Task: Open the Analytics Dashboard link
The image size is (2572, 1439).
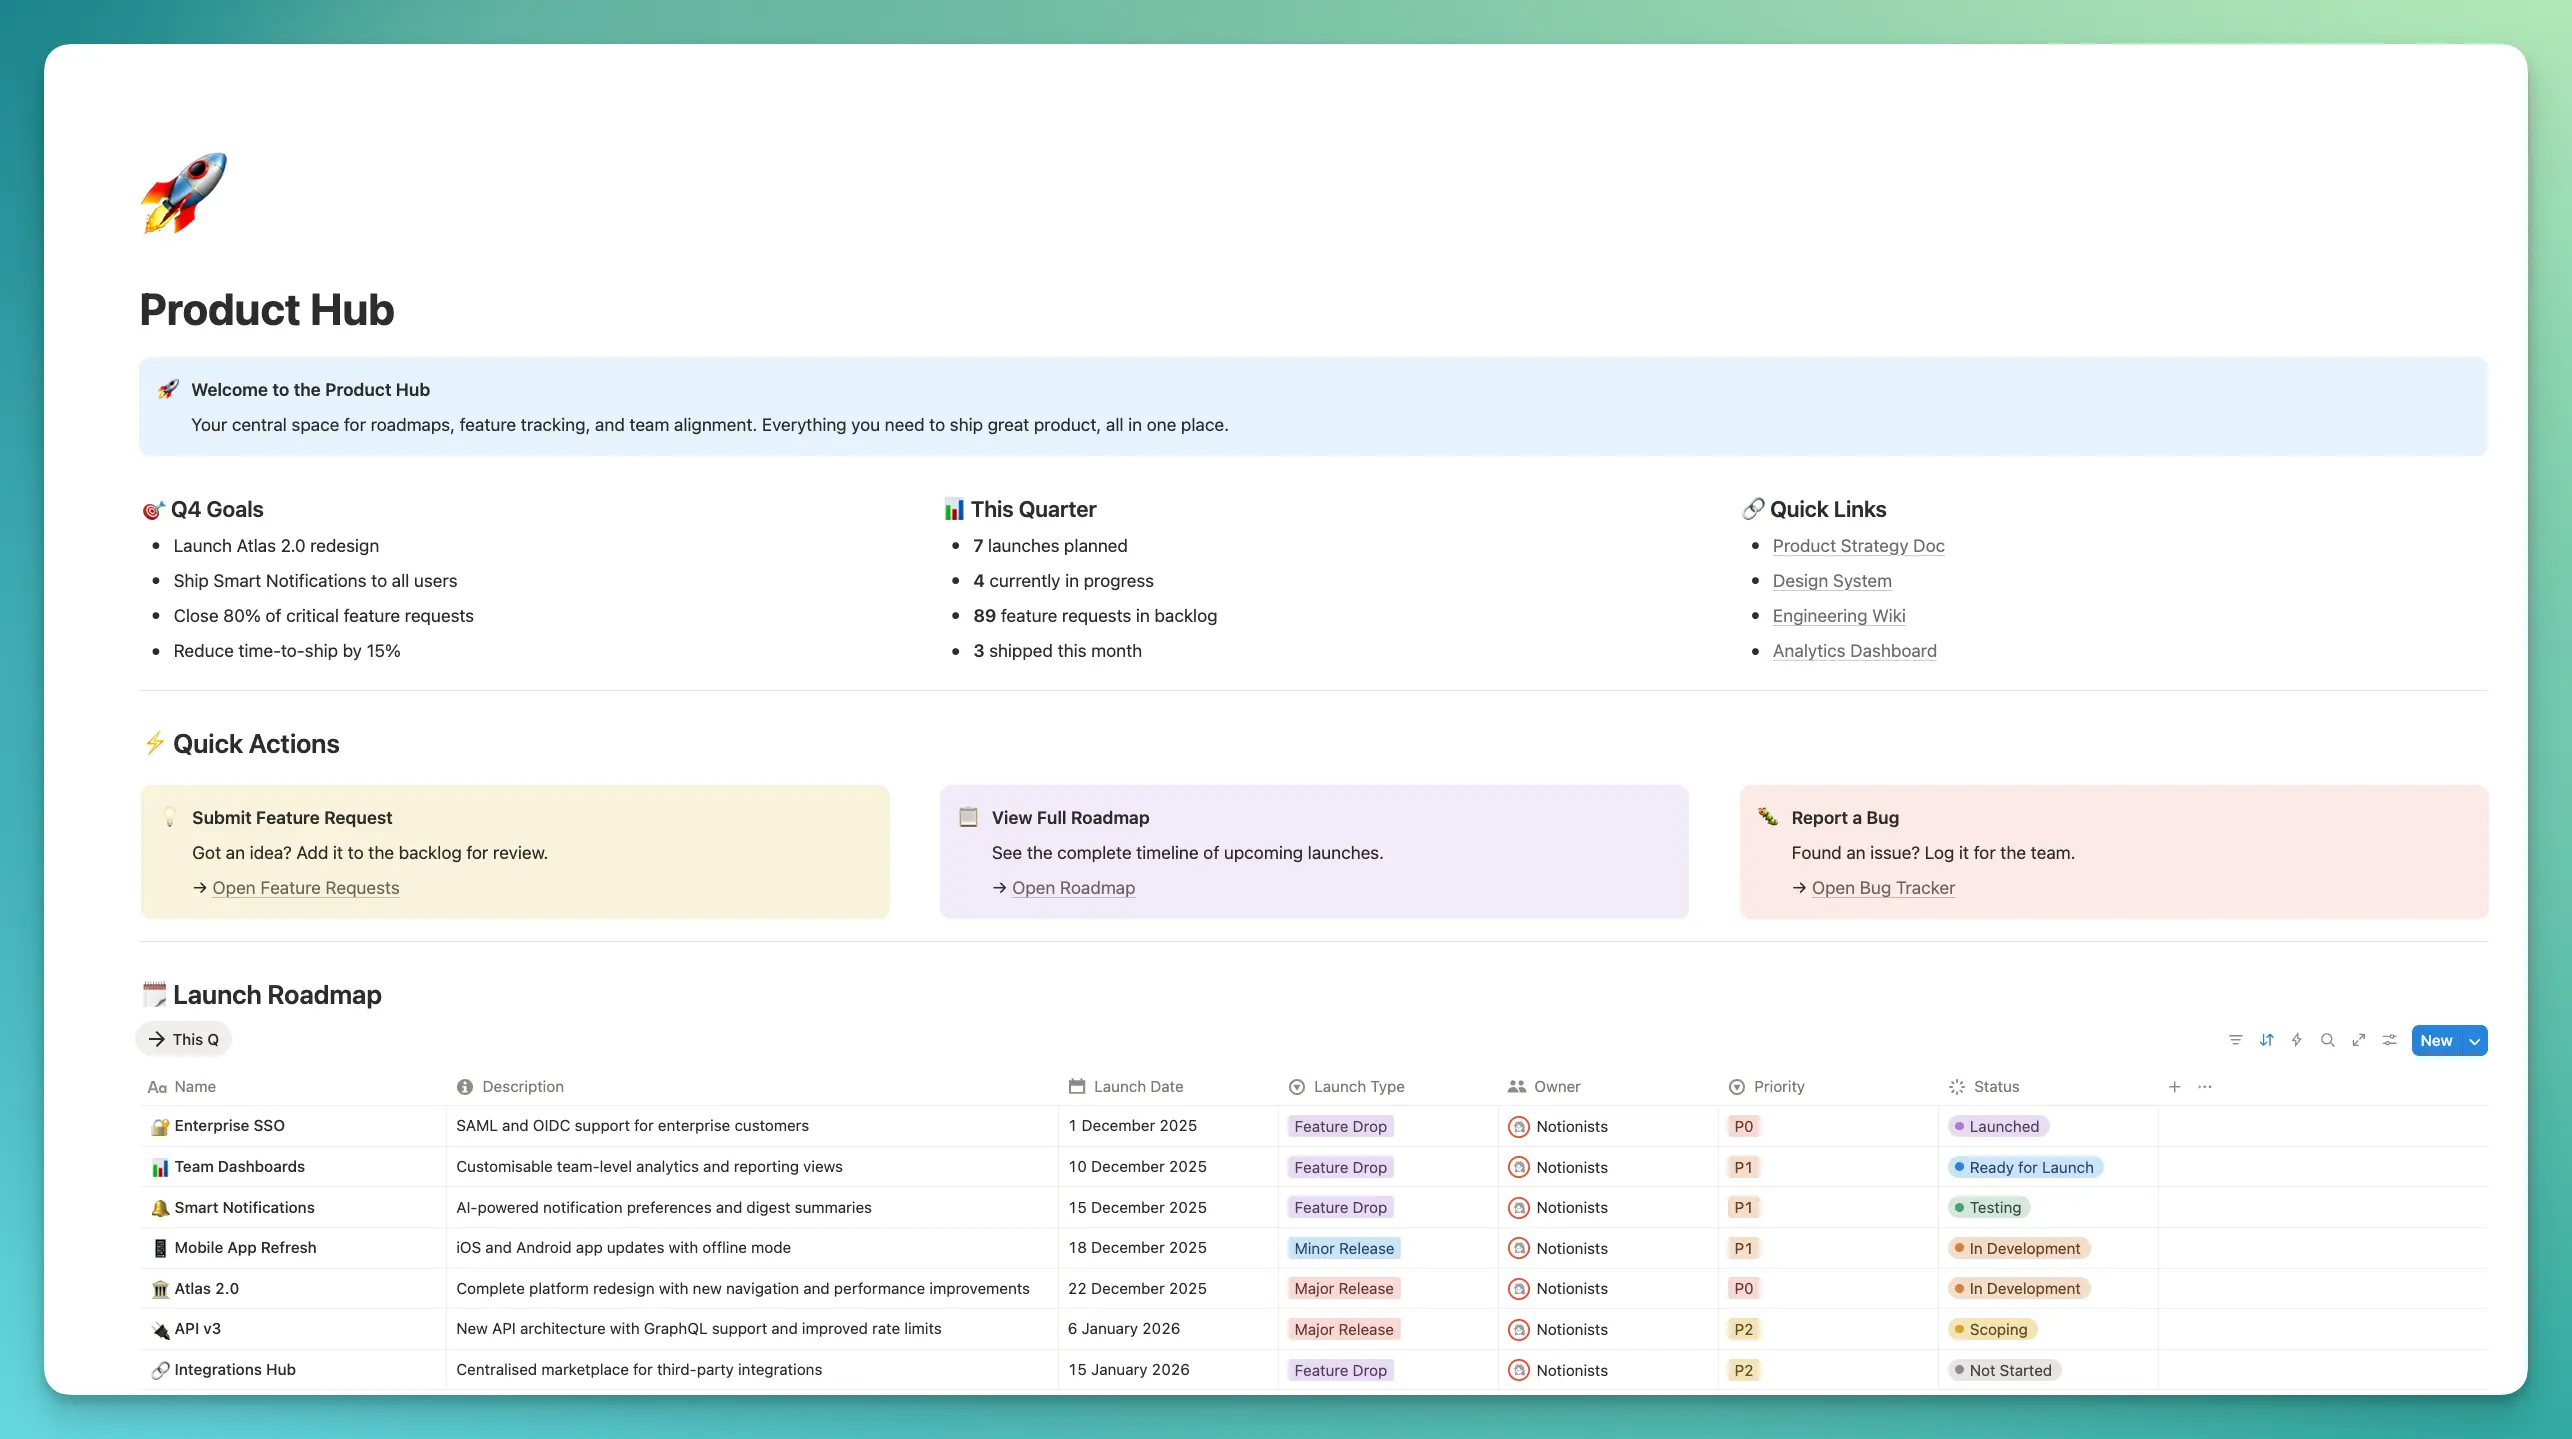Action: coord(1854,651)
